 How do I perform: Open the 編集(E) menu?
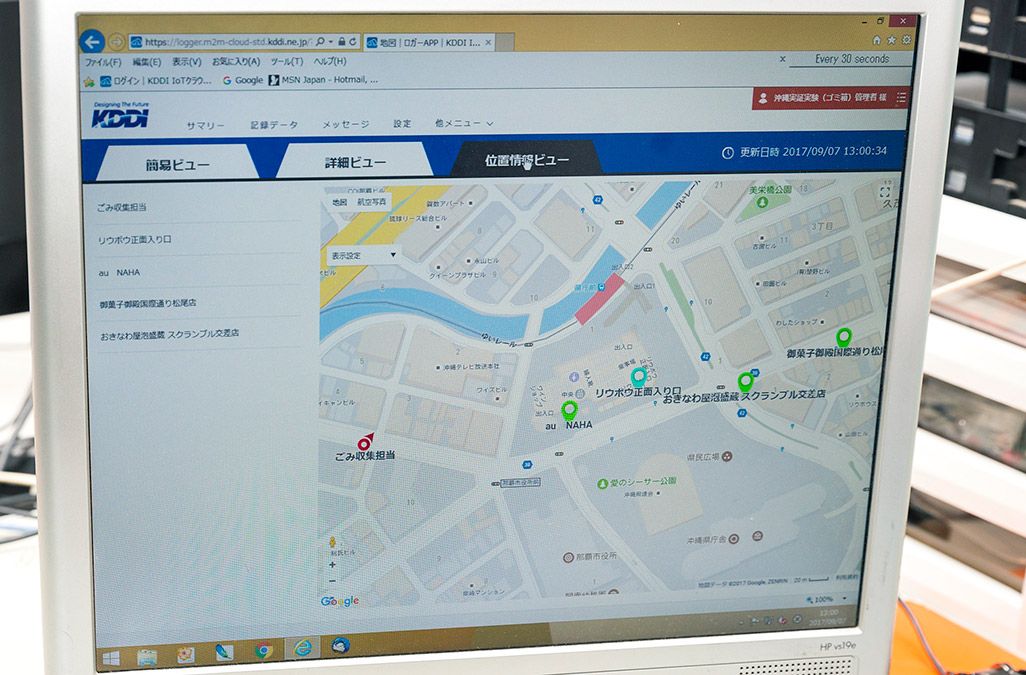click(x=147, y=62)
